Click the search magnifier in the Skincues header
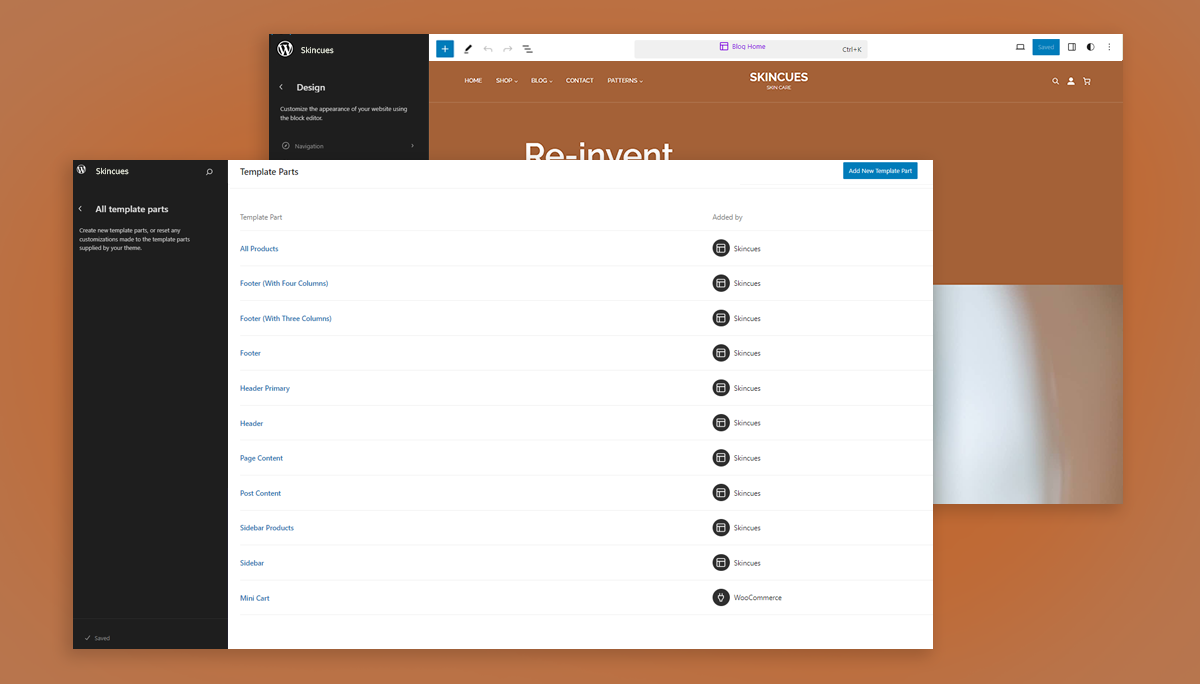 tap(1055, 81)
